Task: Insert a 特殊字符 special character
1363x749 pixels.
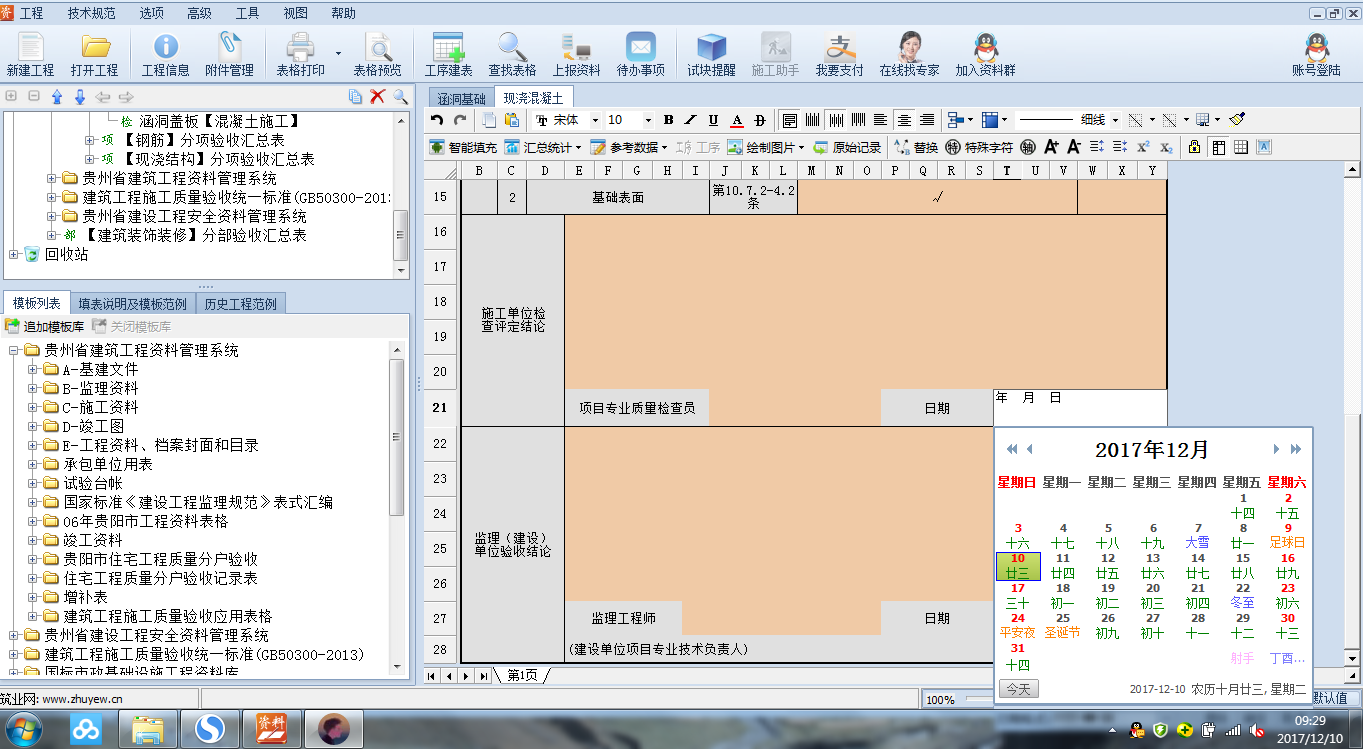Action: pos(977,147)
